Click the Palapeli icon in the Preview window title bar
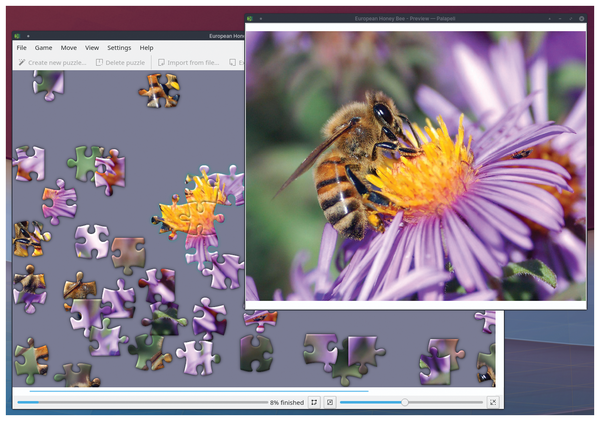 (250, 18)
